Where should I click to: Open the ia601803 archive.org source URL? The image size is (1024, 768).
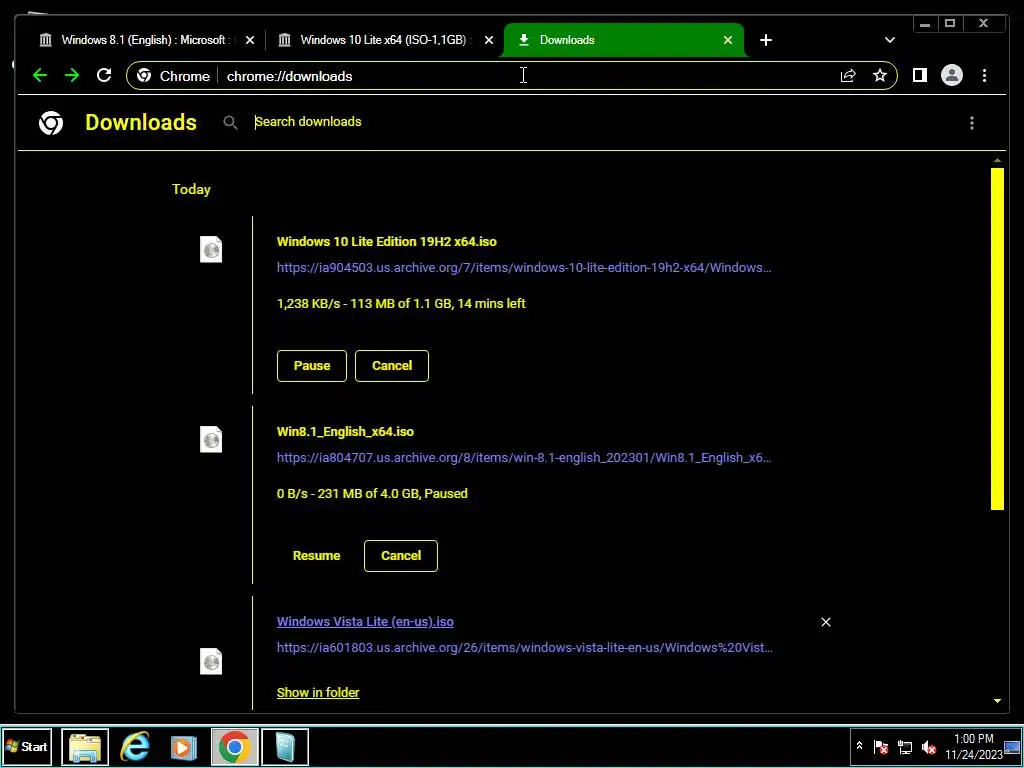pos(524,648)
